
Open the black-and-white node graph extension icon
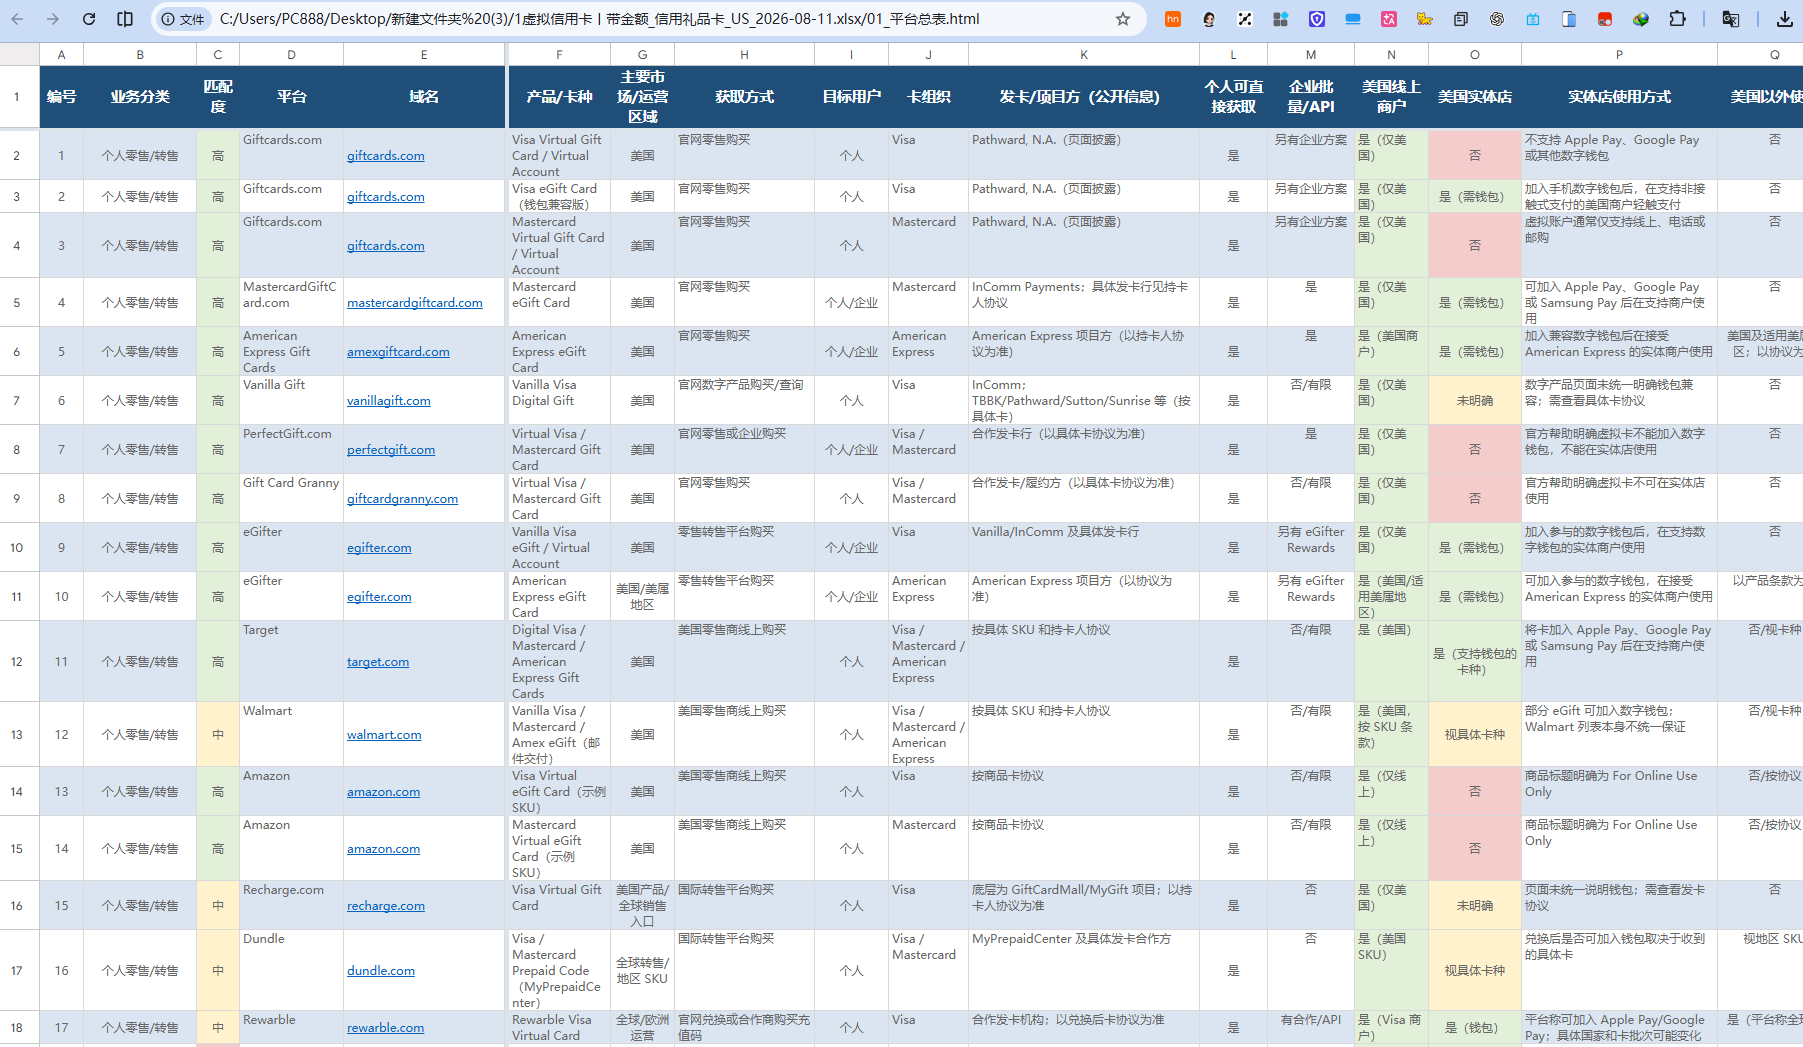pos(1244,19)
